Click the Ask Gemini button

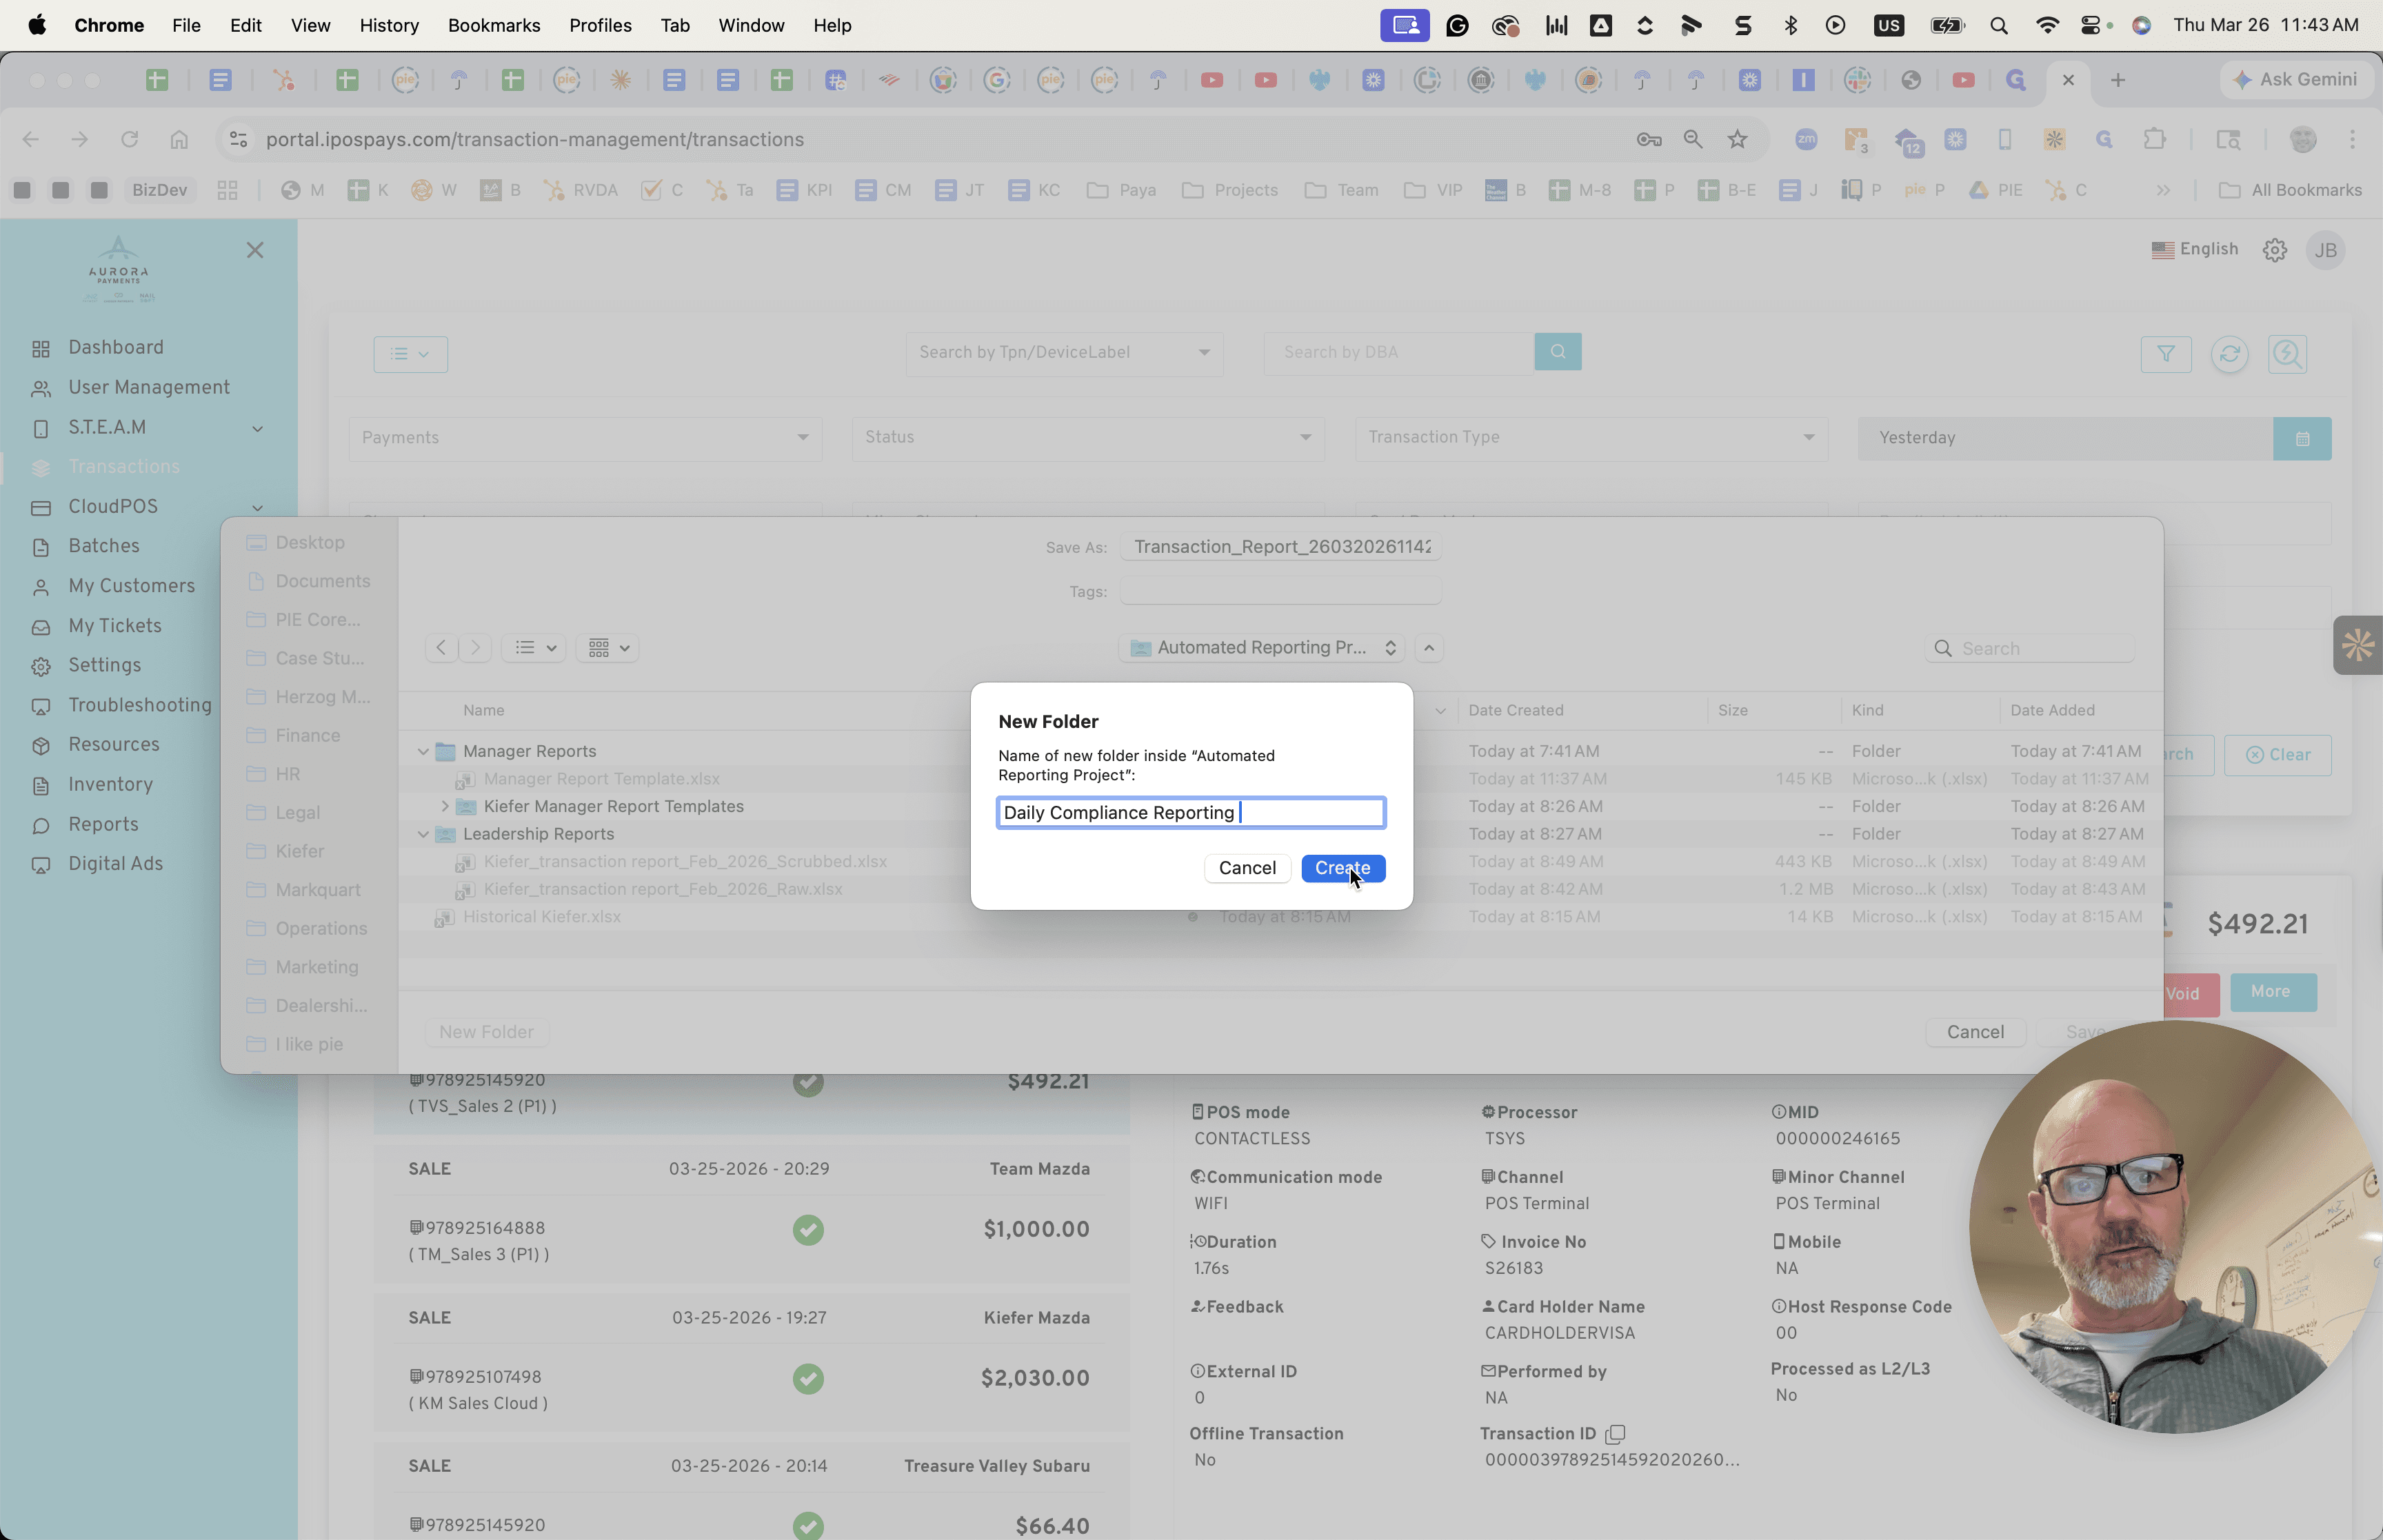[2295, 80]
